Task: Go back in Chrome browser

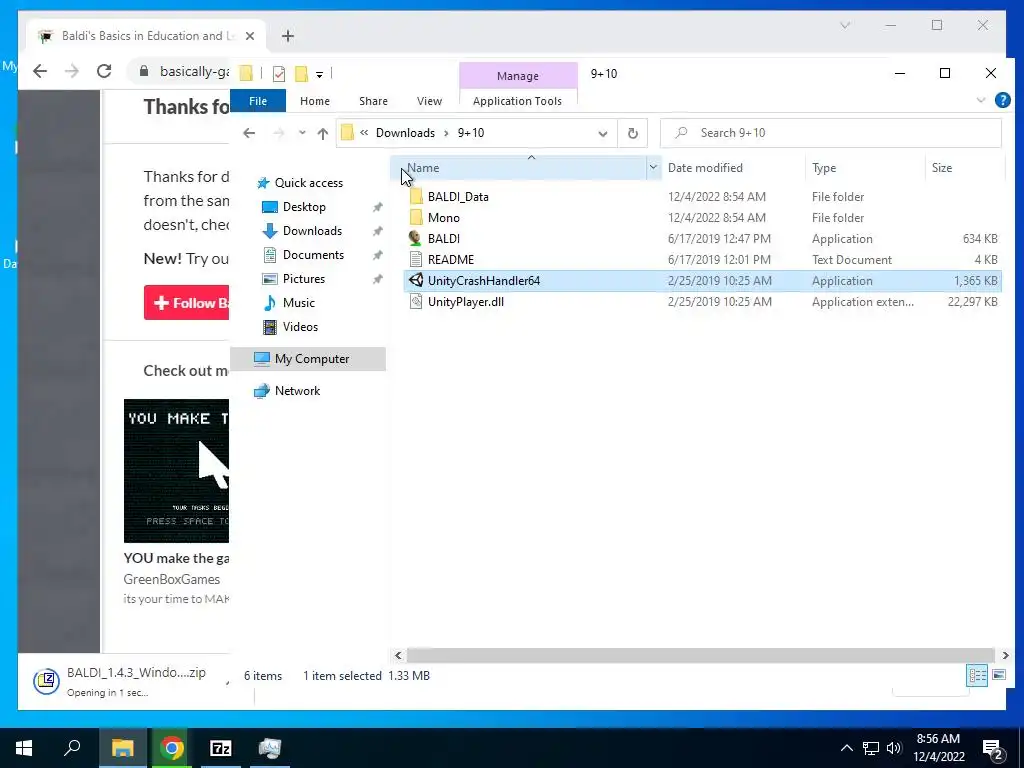Action: click(x=40, y=71)
